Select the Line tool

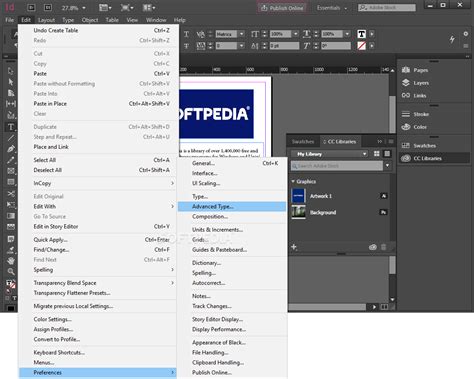coord(11,138)
